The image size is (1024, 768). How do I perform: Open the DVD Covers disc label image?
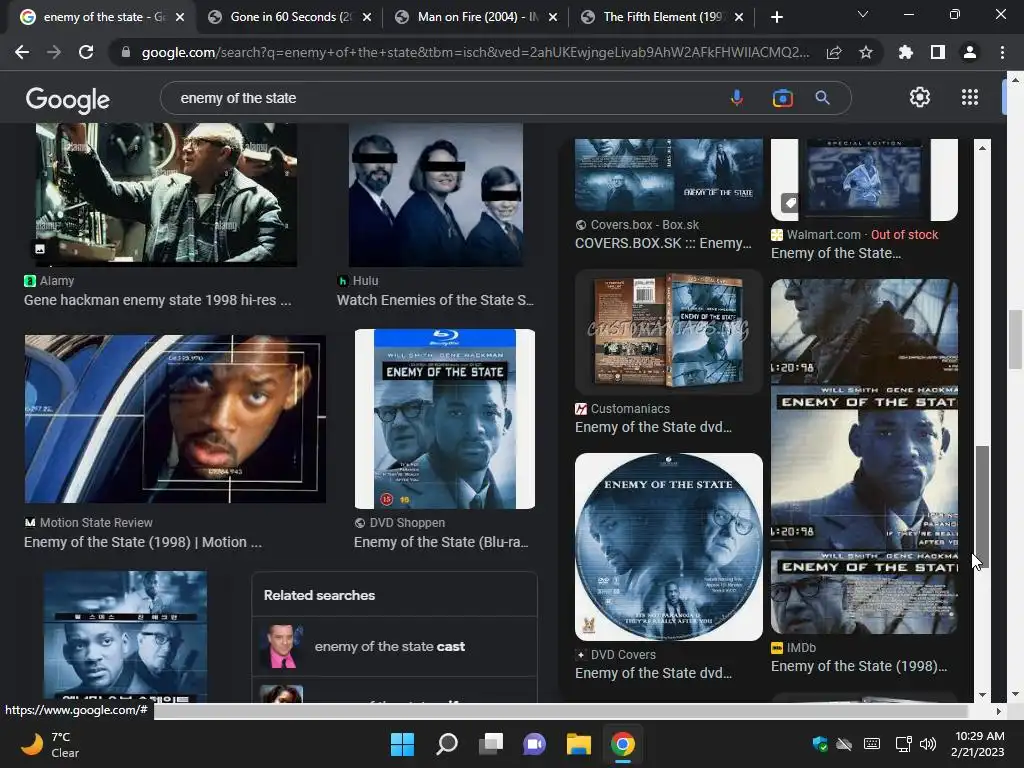pos(669,547)
